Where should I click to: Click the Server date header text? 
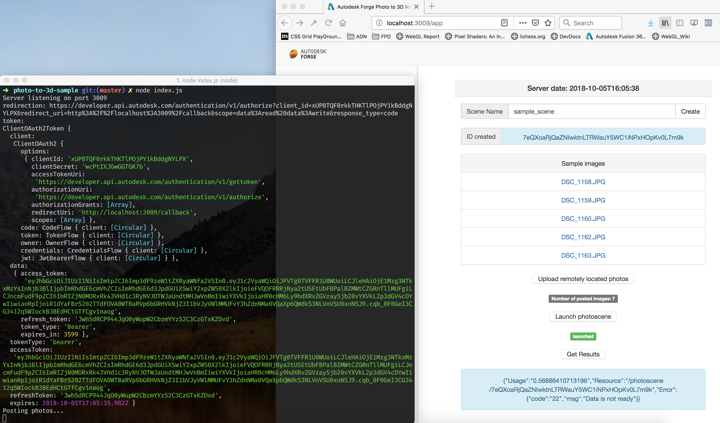583,88
